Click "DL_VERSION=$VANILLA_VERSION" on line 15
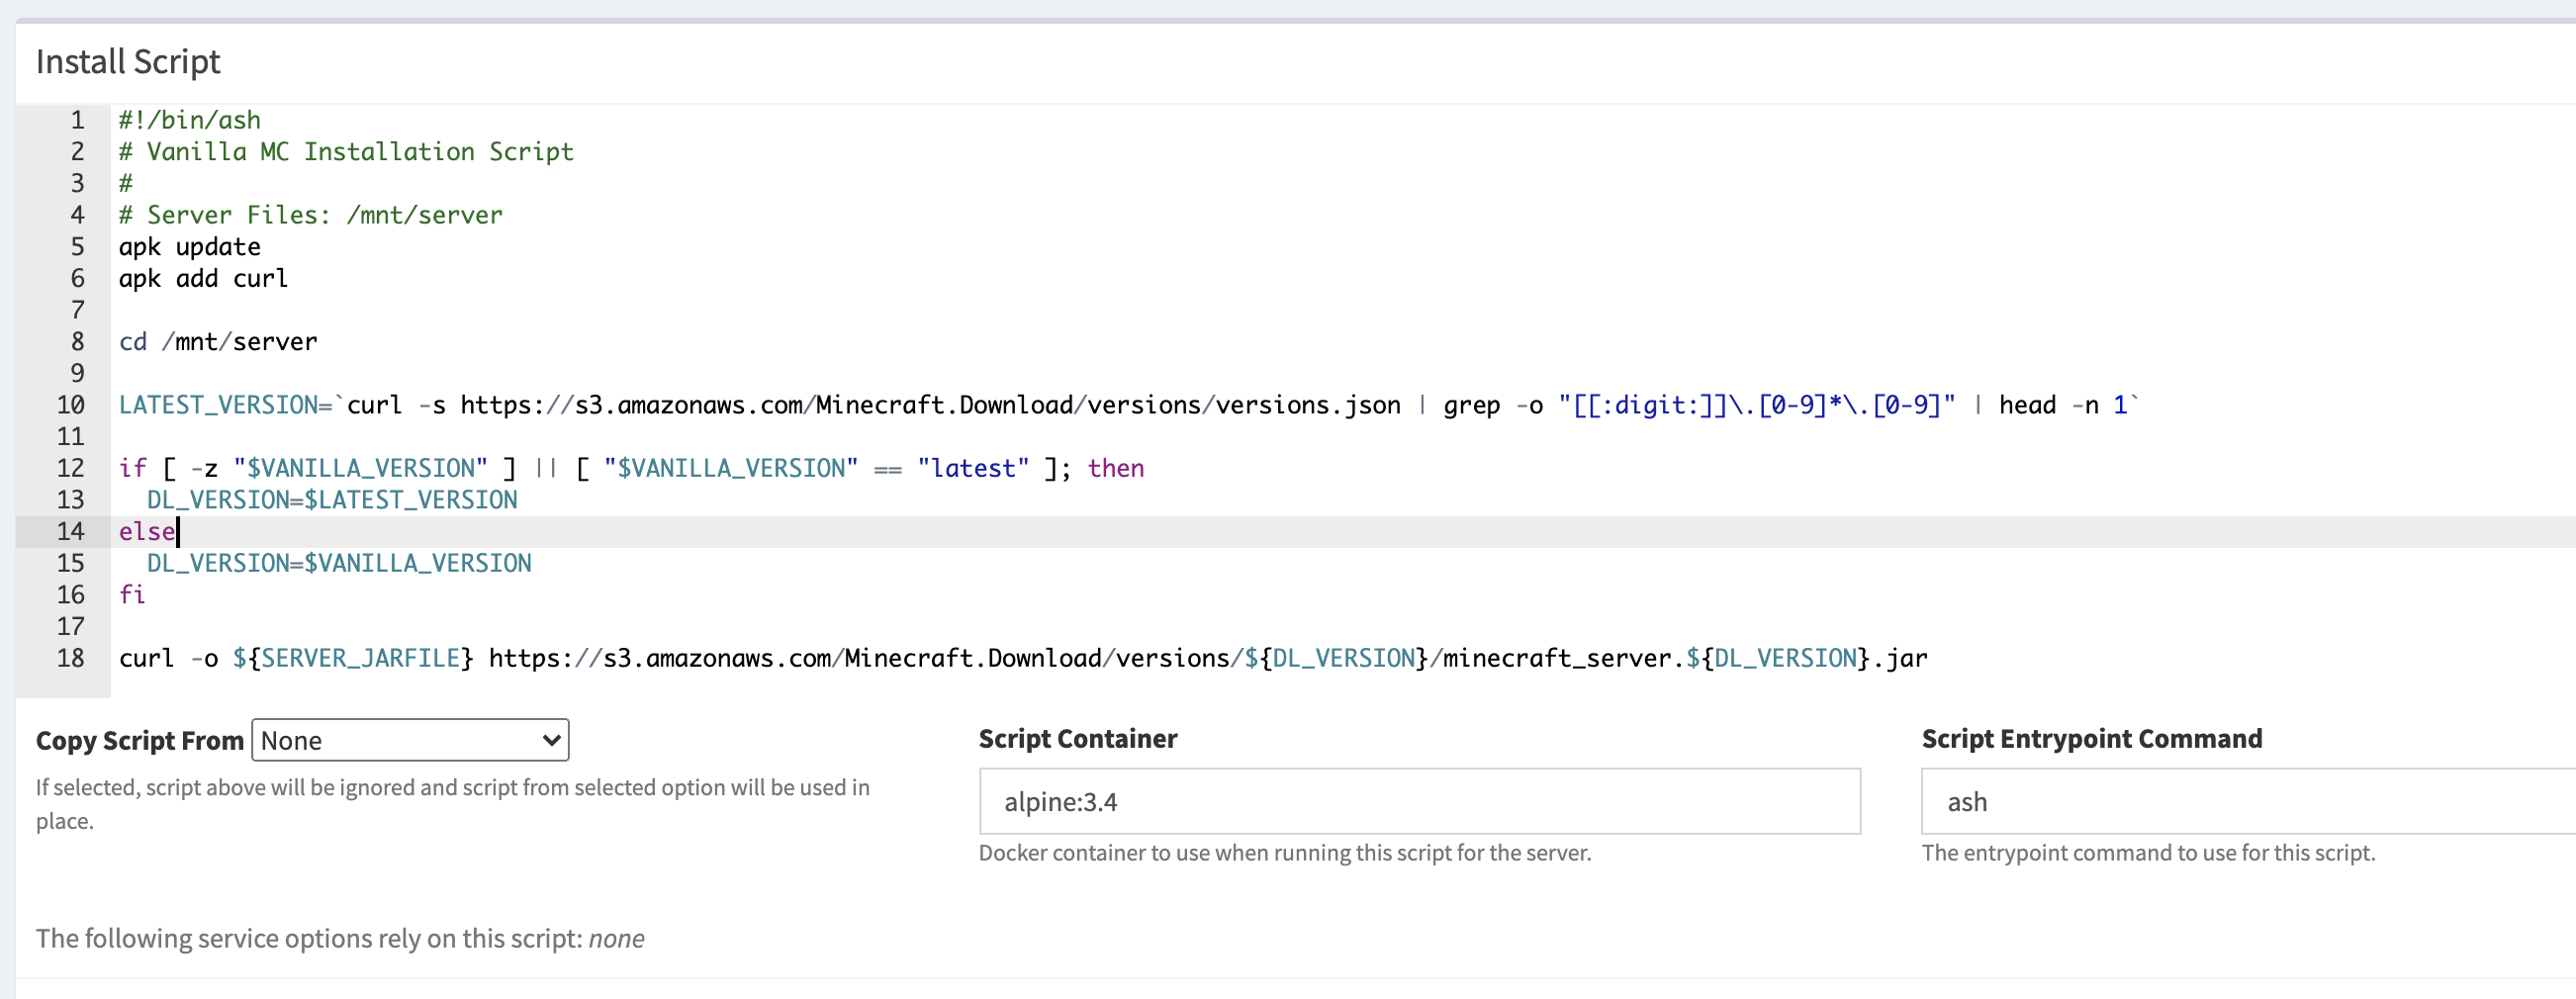 (x=339, y=563)
